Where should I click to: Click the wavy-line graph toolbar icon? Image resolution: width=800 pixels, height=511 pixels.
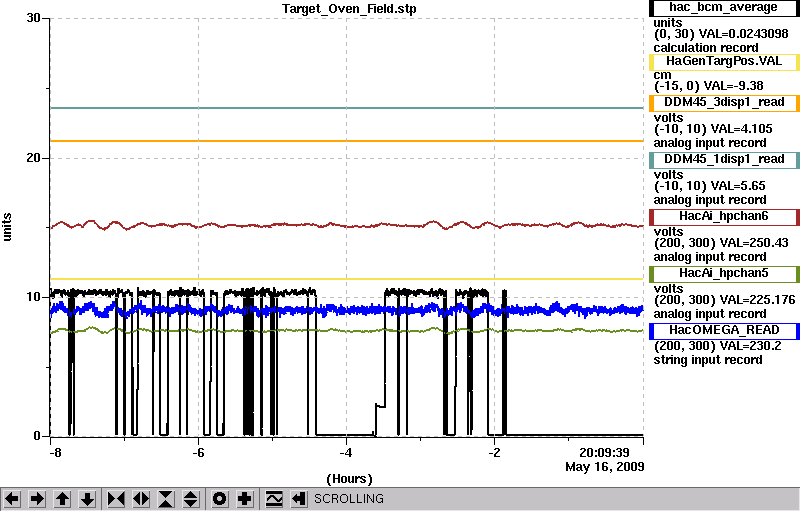[x=274, y=499]
